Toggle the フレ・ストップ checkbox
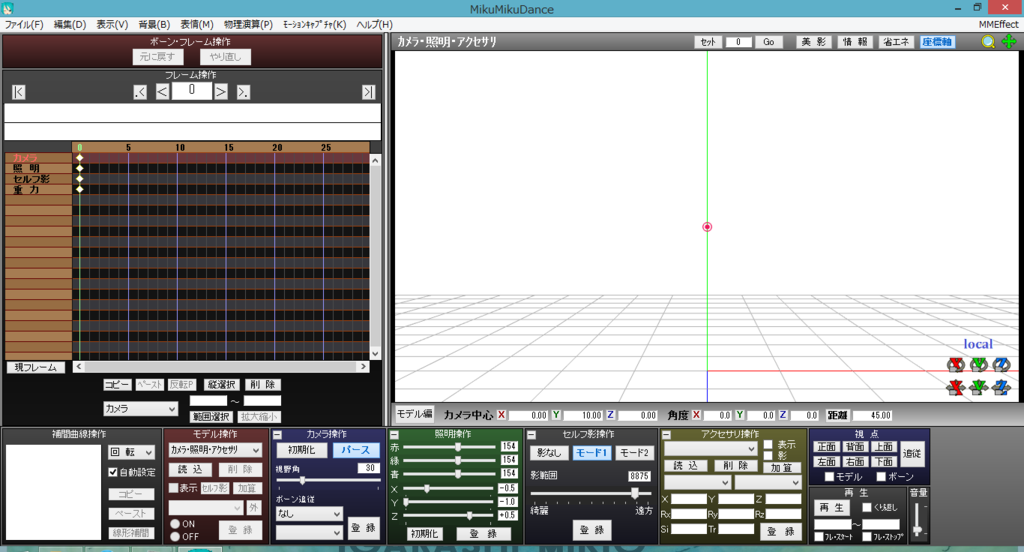1024x552 pixels. 867,537
